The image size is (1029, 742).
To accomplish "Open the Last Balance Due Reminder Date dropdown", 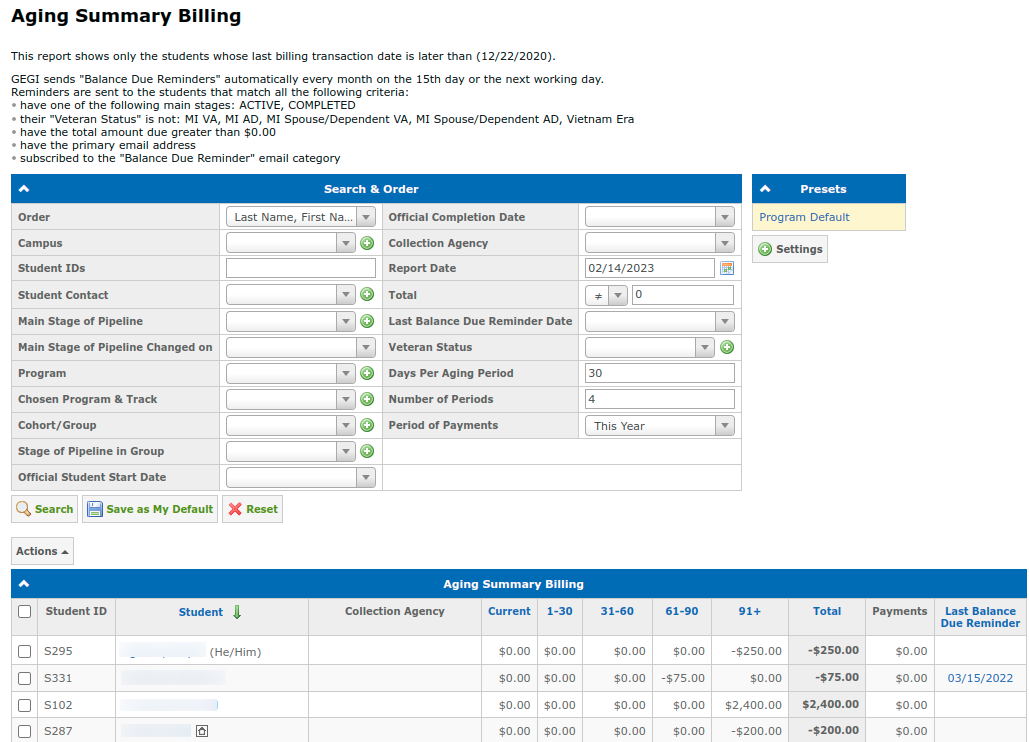I will point(660,321).
